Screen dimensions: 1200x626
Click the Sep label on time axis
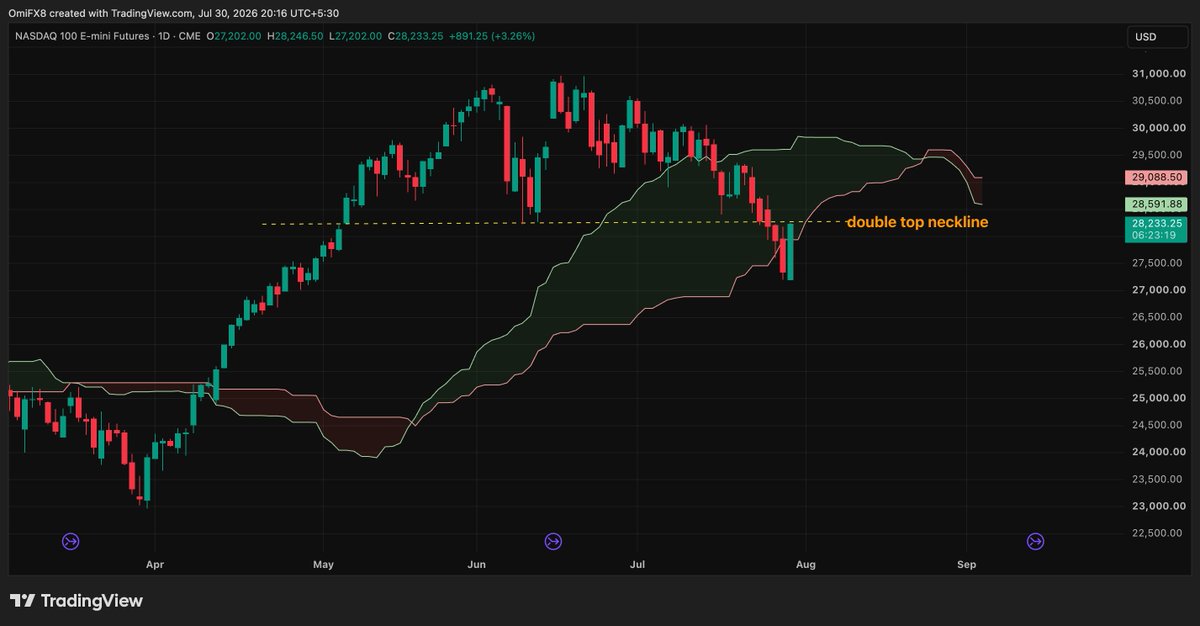click(x=966, y=565)
